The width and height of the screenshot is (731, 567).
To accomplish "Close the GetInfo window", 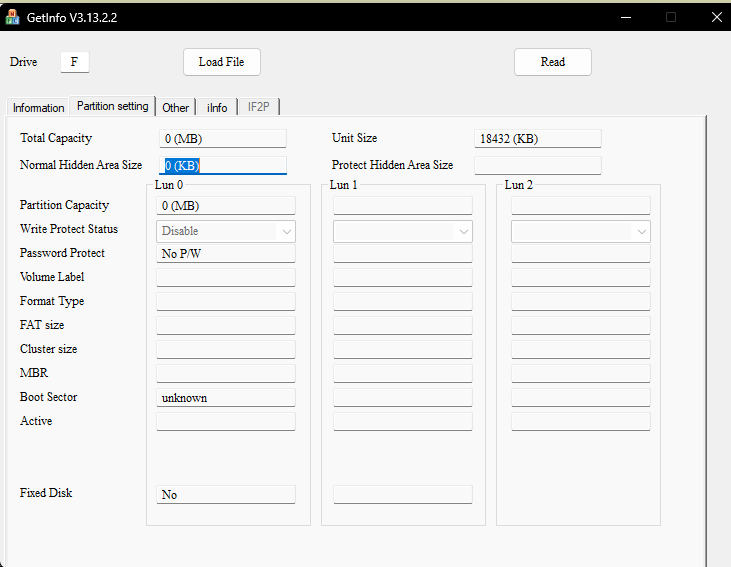I will [717, 17].
